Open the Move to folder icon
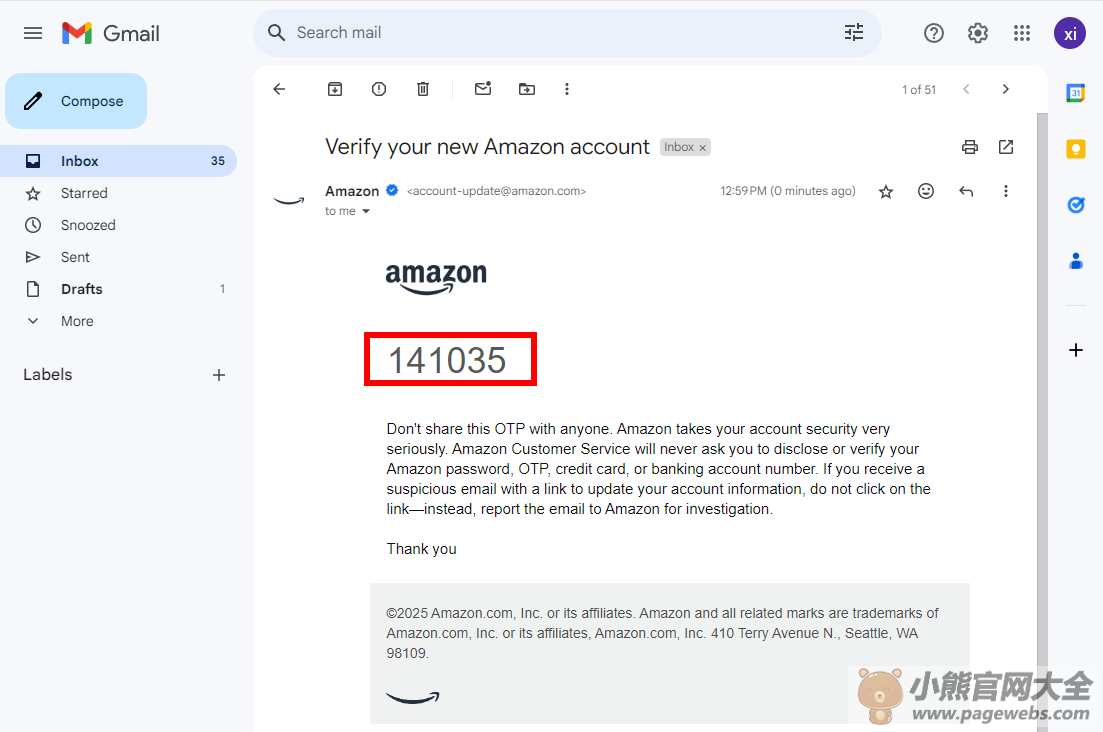 pyautogui.click(x=527, y=89)
